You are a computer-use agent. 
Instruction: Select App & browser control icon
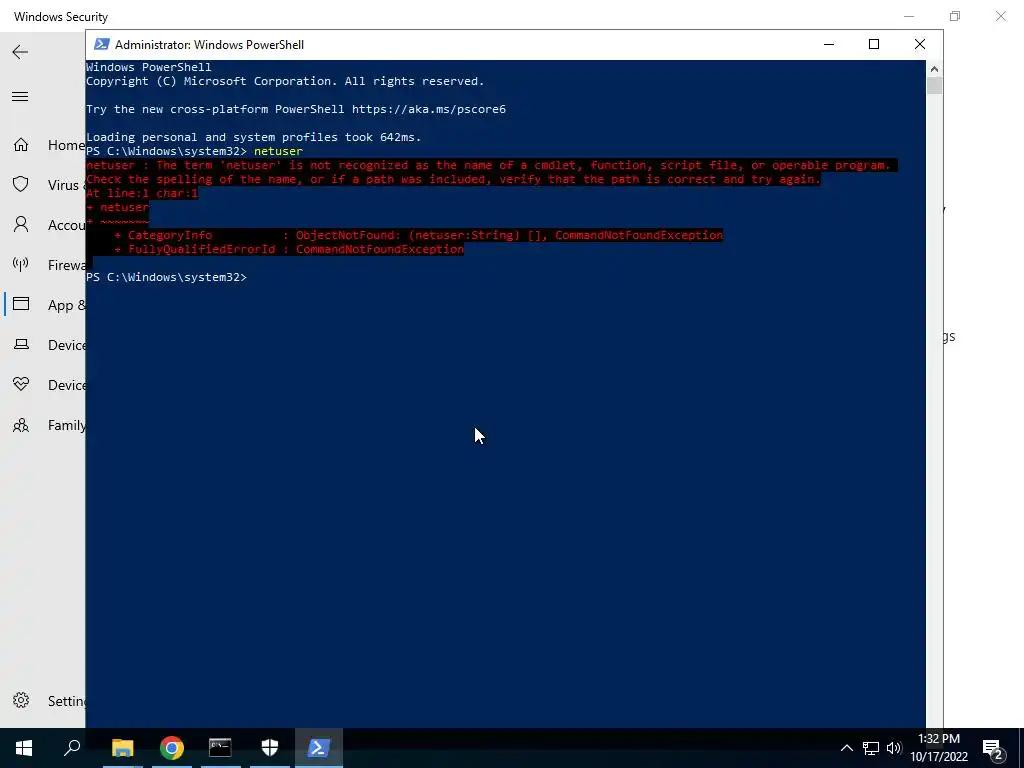click(21, 304)
